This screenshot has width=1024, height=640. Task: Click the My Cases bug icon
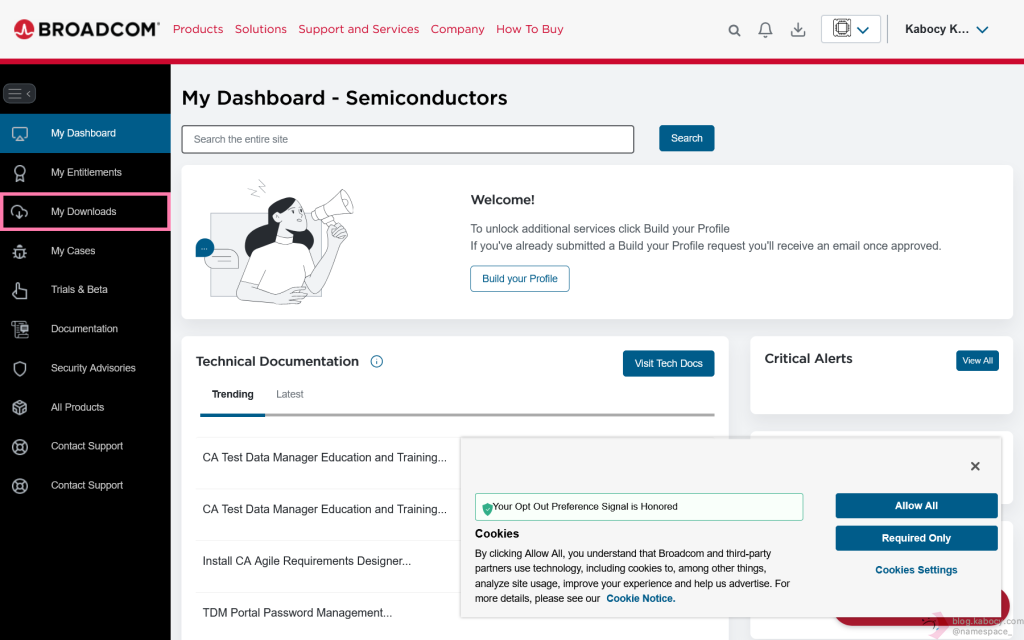pyautogui.click(x=19, y=251)
